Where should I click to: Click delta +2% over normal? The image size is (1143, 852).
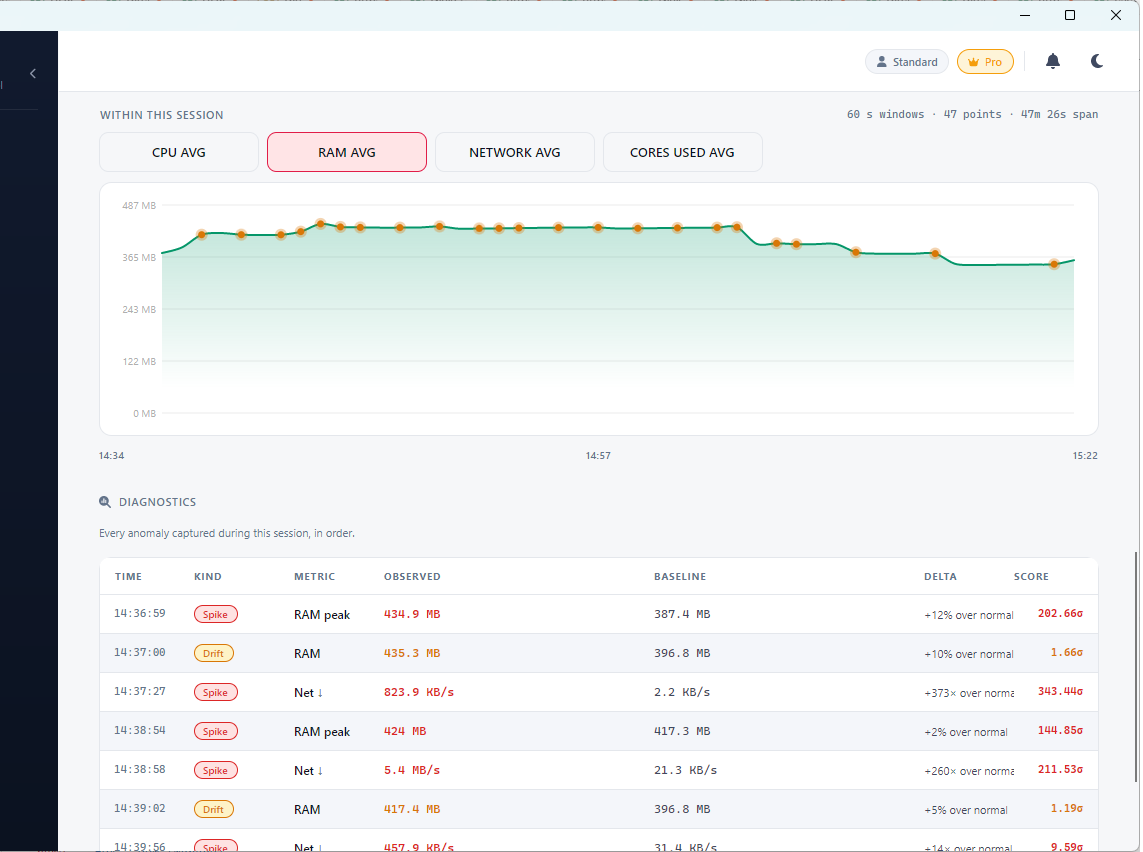click(966, 732)
